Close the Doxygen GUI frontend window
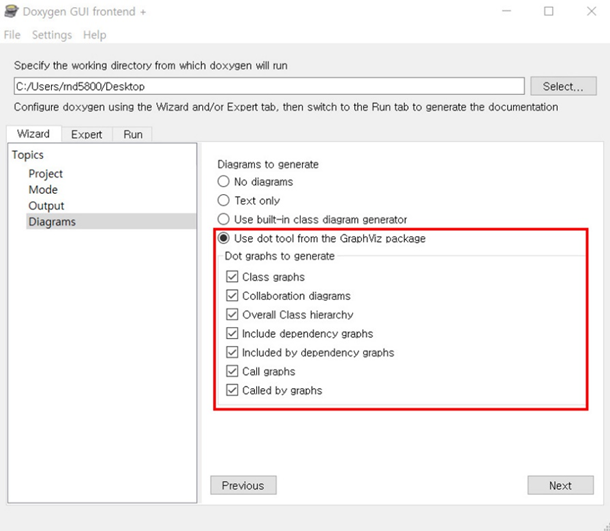 point(591,11)
